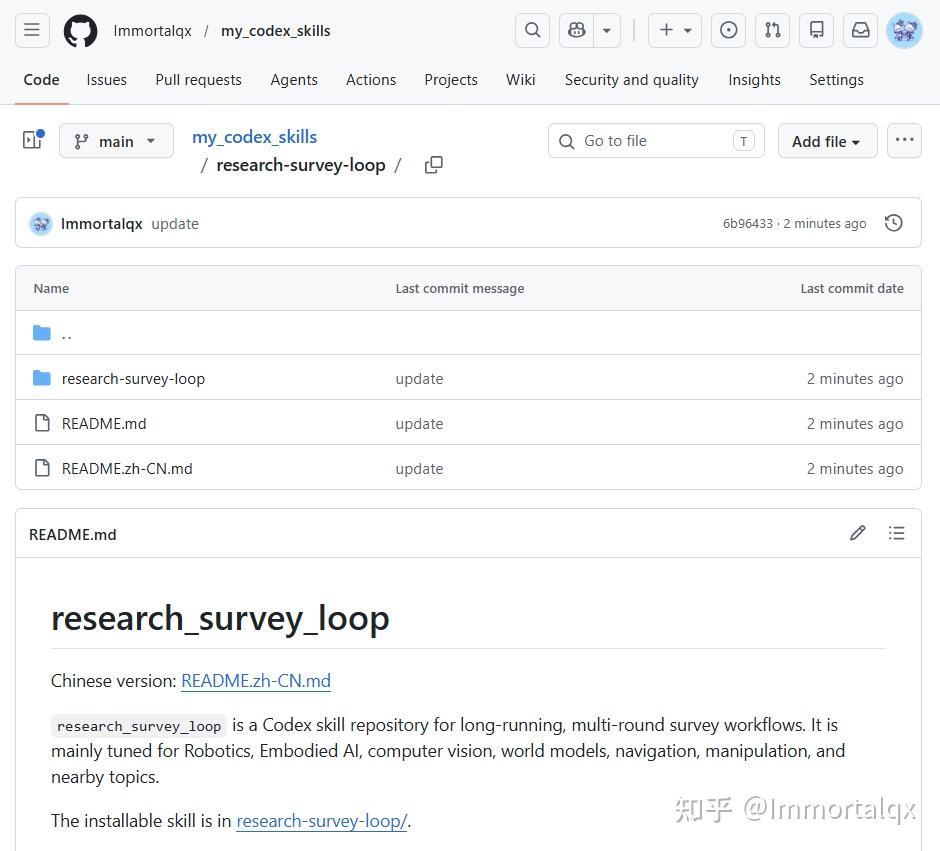Switch to the Issues tab

pos(107,80)
